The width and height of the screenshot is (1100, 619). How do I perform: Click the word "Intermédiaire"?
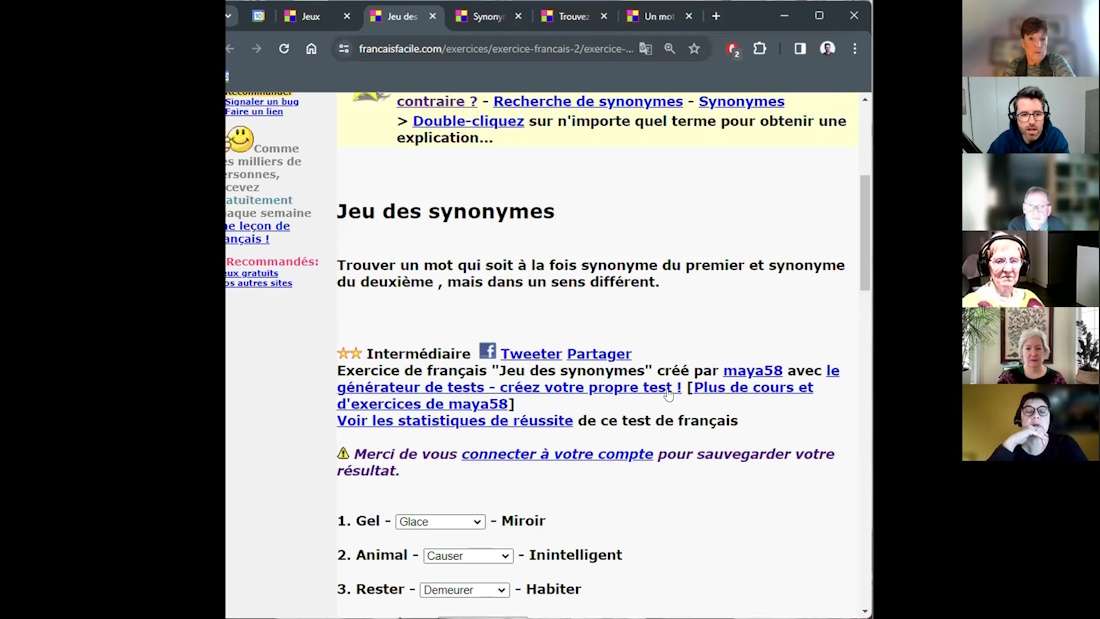point(418,354)
